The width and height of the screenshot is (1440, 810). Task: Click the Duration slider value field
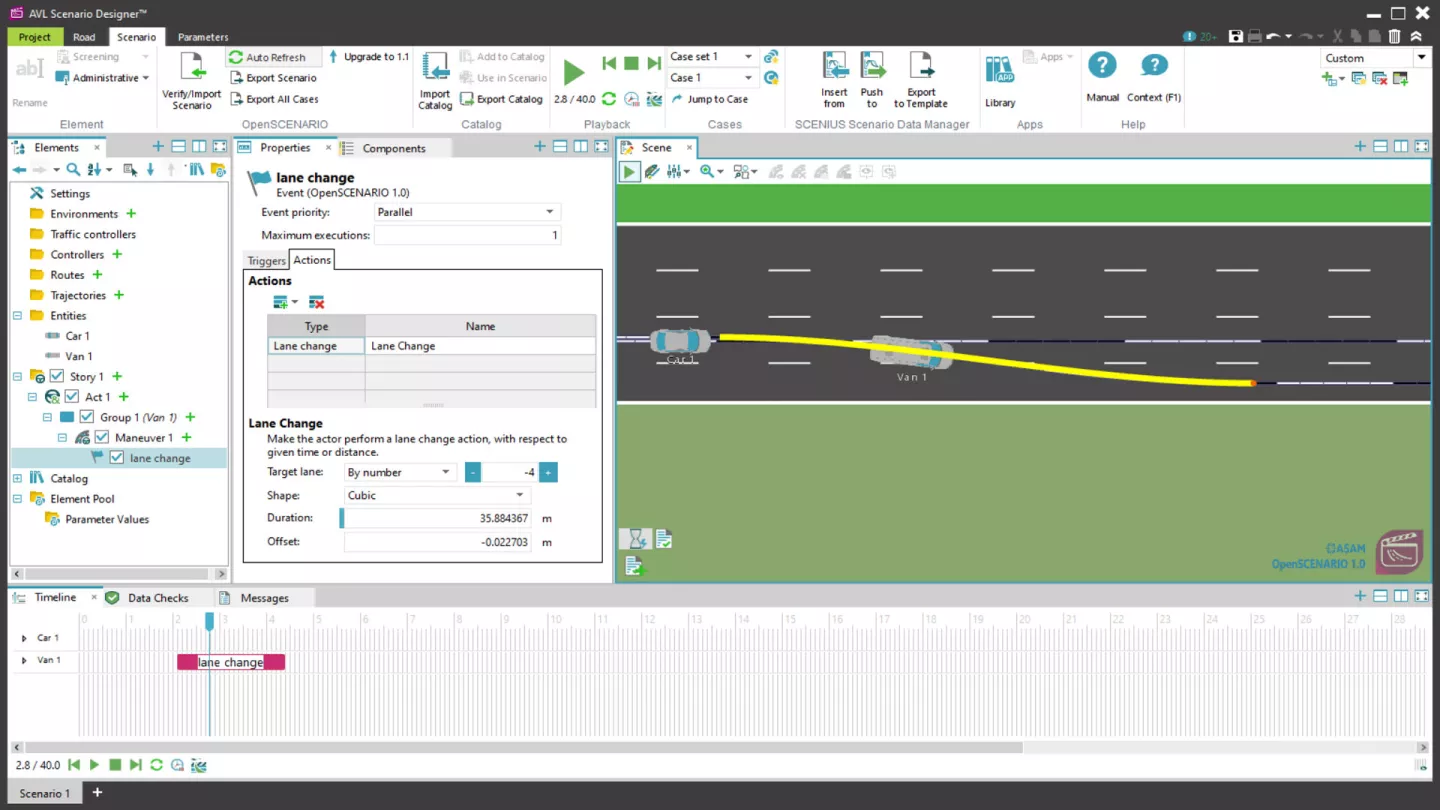[436, 518]
